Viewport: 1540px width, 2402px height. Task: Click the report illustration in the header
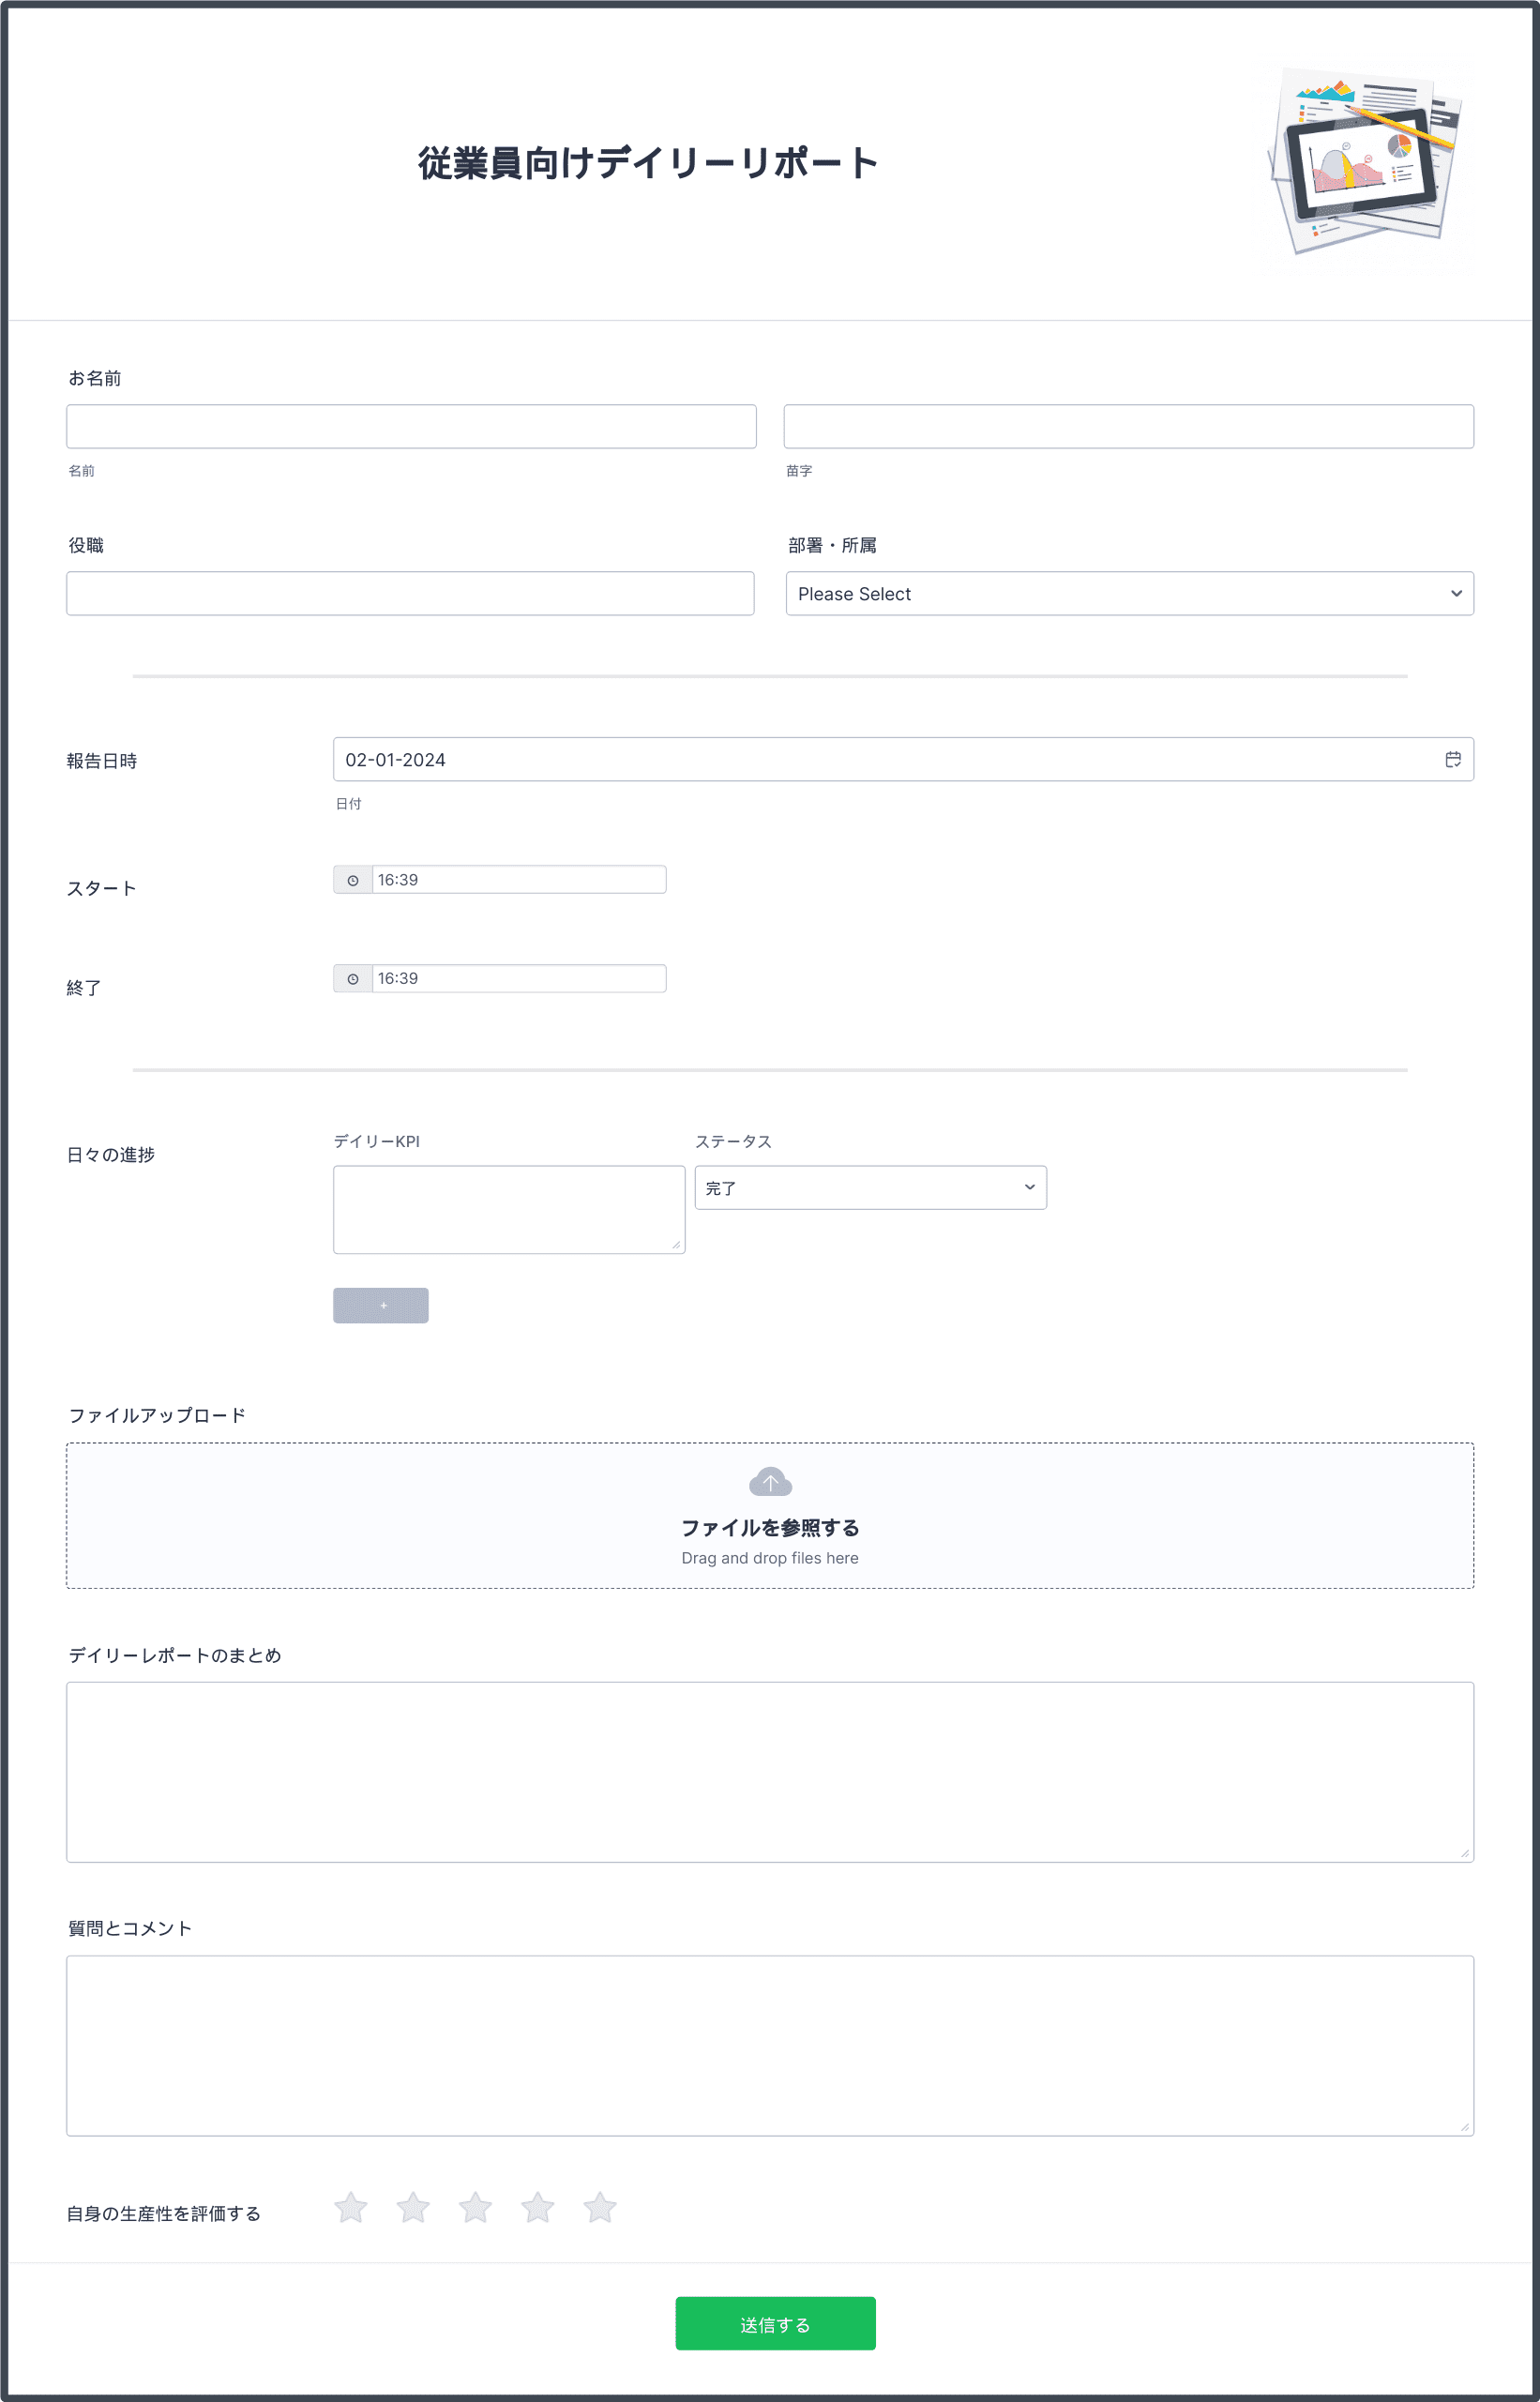tap(1365, 162)
